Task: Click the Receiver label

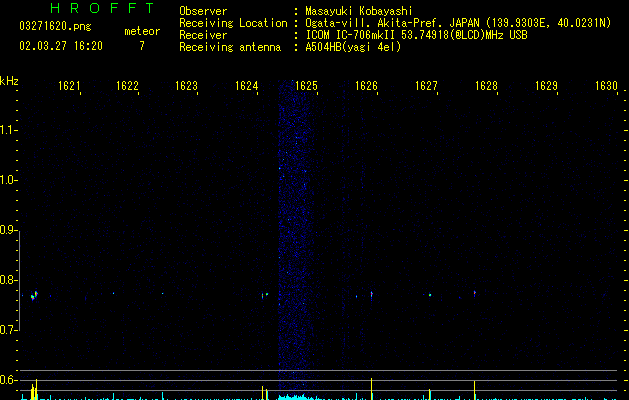Action: [203, 35]
